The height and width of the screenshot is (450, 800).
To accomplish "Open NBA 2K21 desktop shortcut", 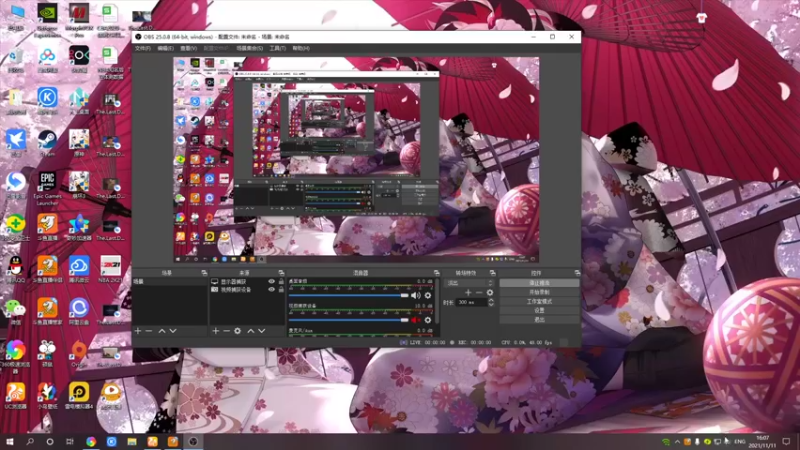I will click(110, 269).
